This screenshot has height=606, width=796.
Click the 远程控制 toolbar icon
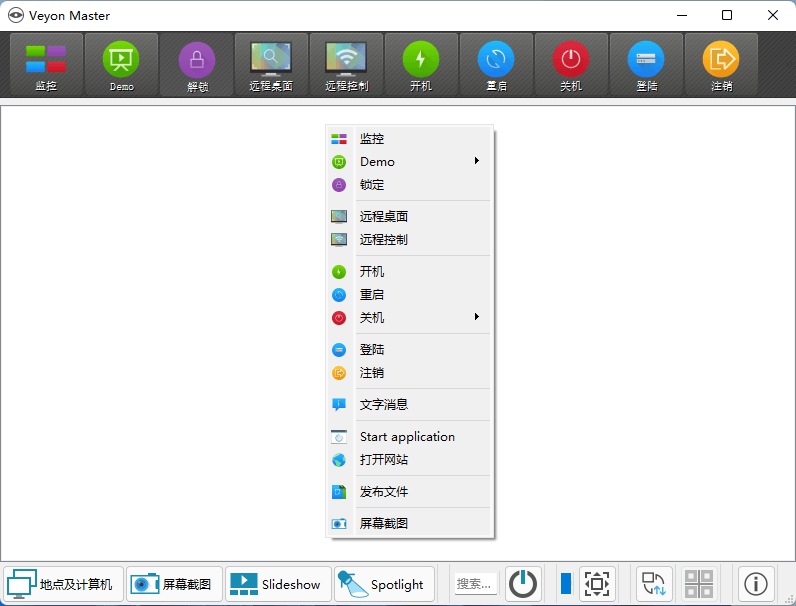pyautogui.click(x=346, y=66)
